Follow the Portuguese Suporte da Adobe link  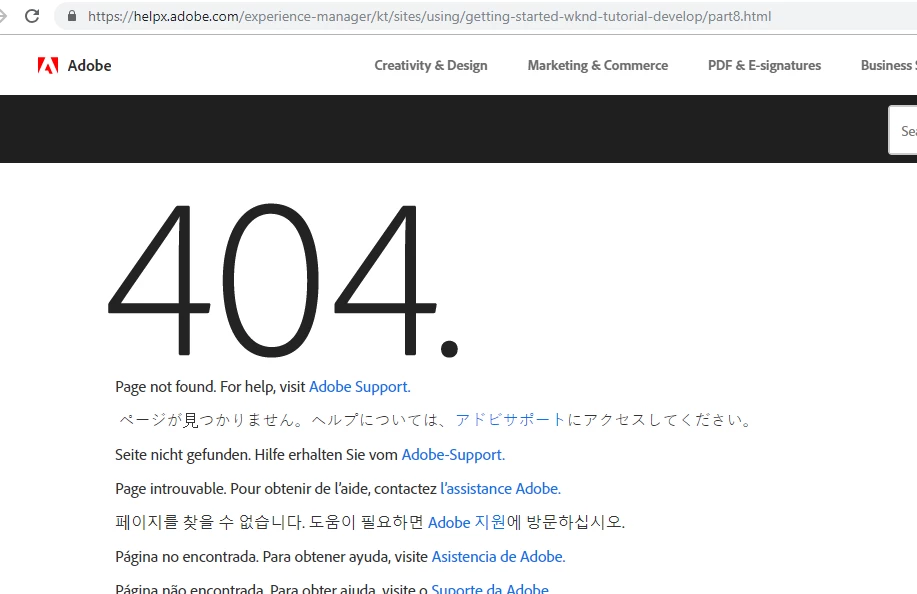pos(490,588)
